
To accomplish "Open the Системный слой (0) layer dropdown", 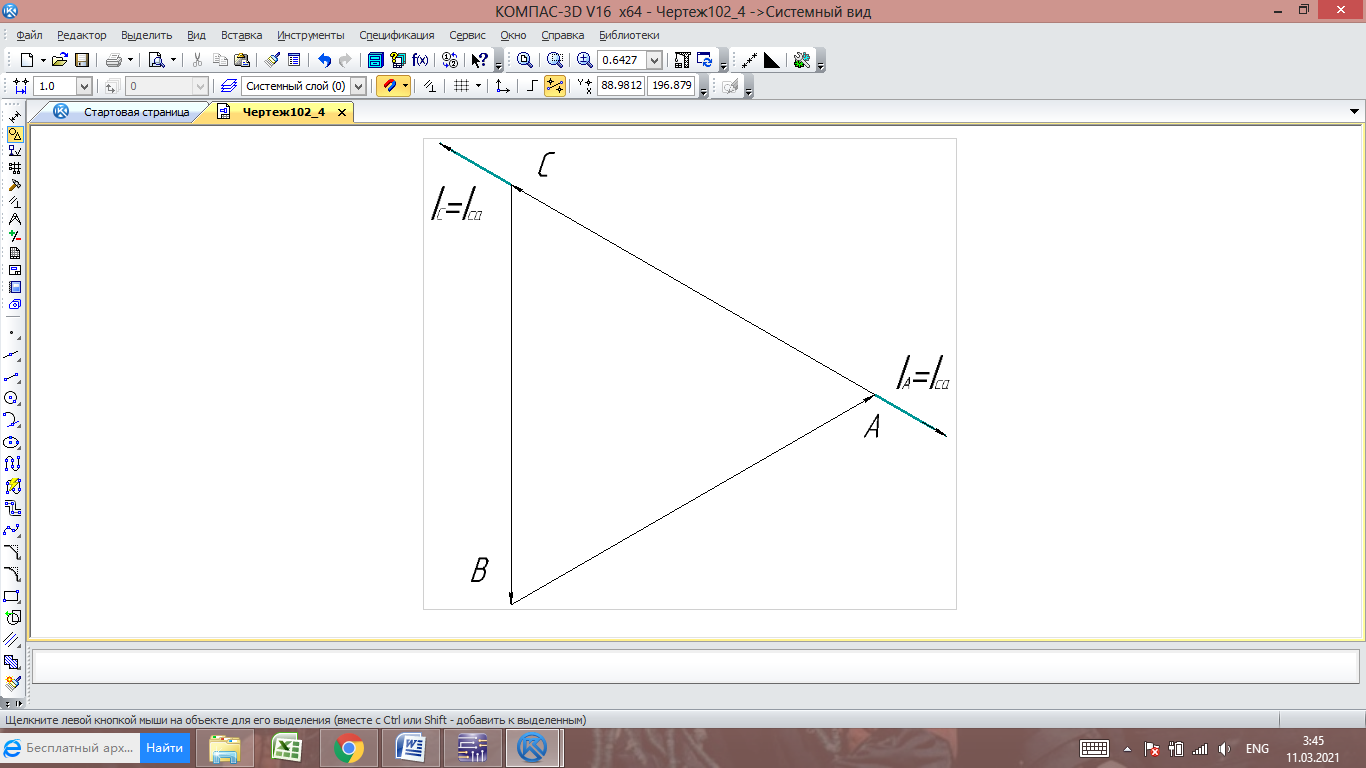I will point(358,86).
